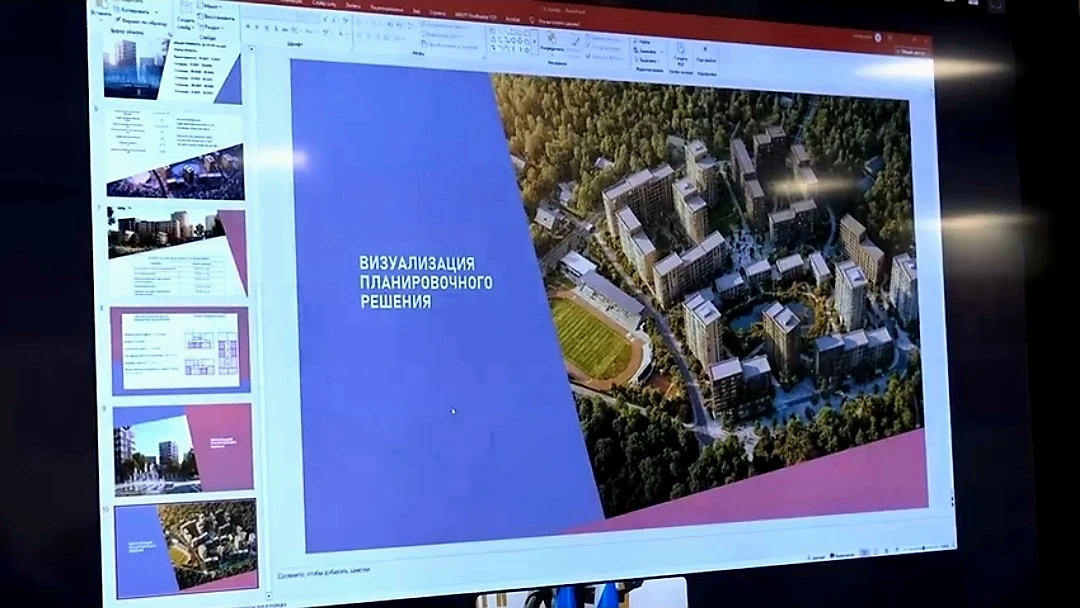Toggle the Notes (Заметки) pane in status bar
1080x608 pixels.
coord(818,557)
